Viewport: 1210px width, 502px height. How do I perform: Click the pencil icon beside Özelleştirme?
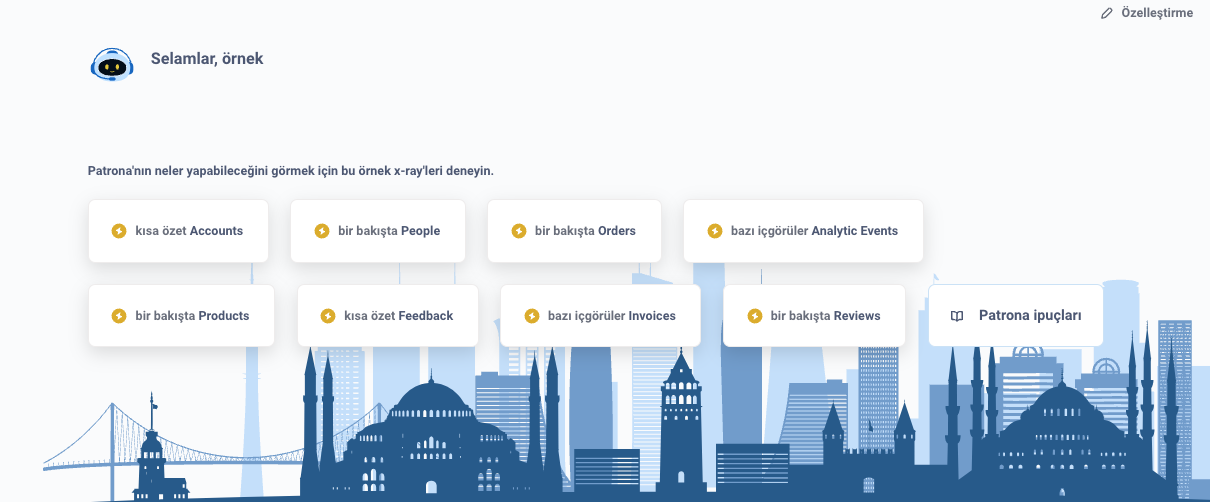pyautogui.click(x=1106, y=14)
